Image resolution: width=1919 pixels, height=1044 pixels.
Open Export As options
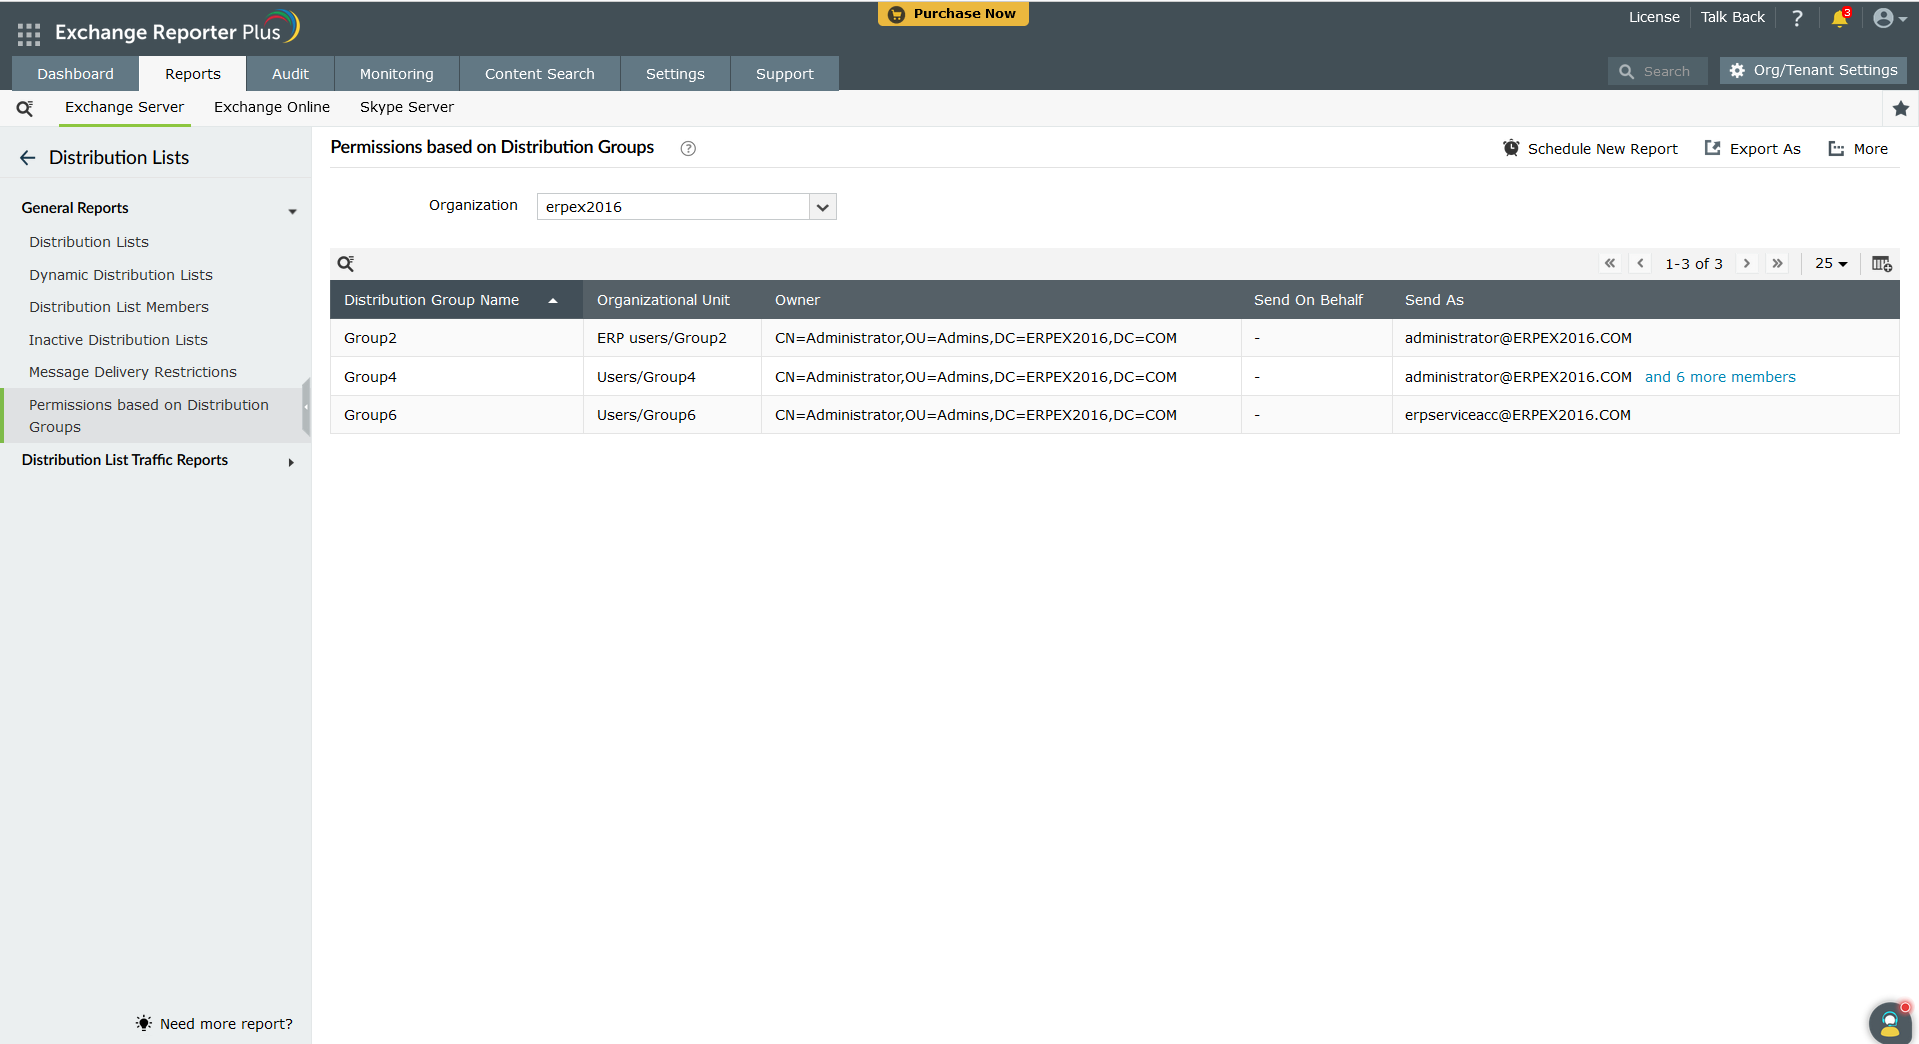(x=1752, y=149)
